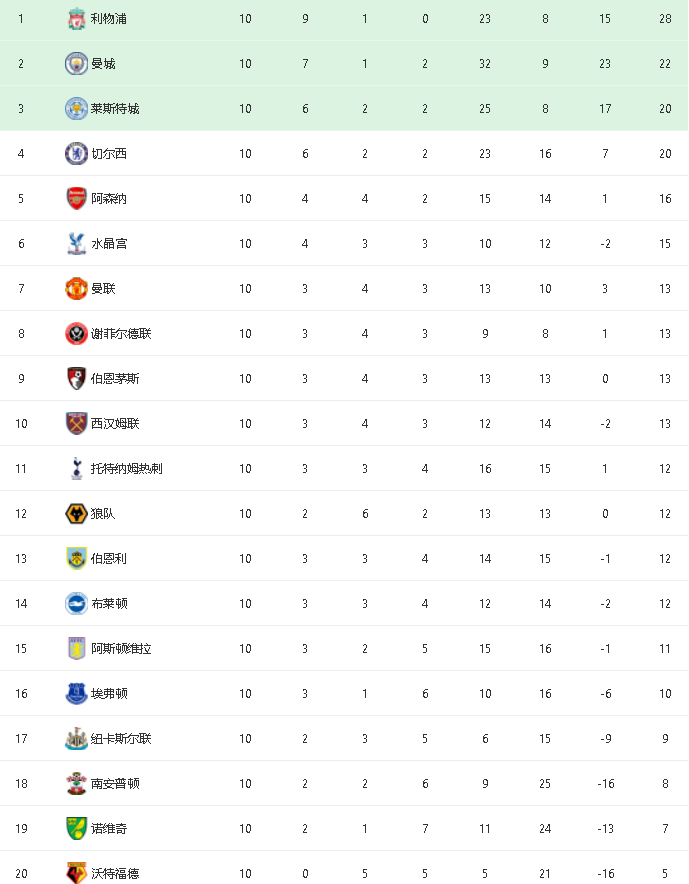Image resolution: width=689 pixels, height=884 pixels.
Task: Click the Crystal Palace crest icon
Action: tap(76, 244)
